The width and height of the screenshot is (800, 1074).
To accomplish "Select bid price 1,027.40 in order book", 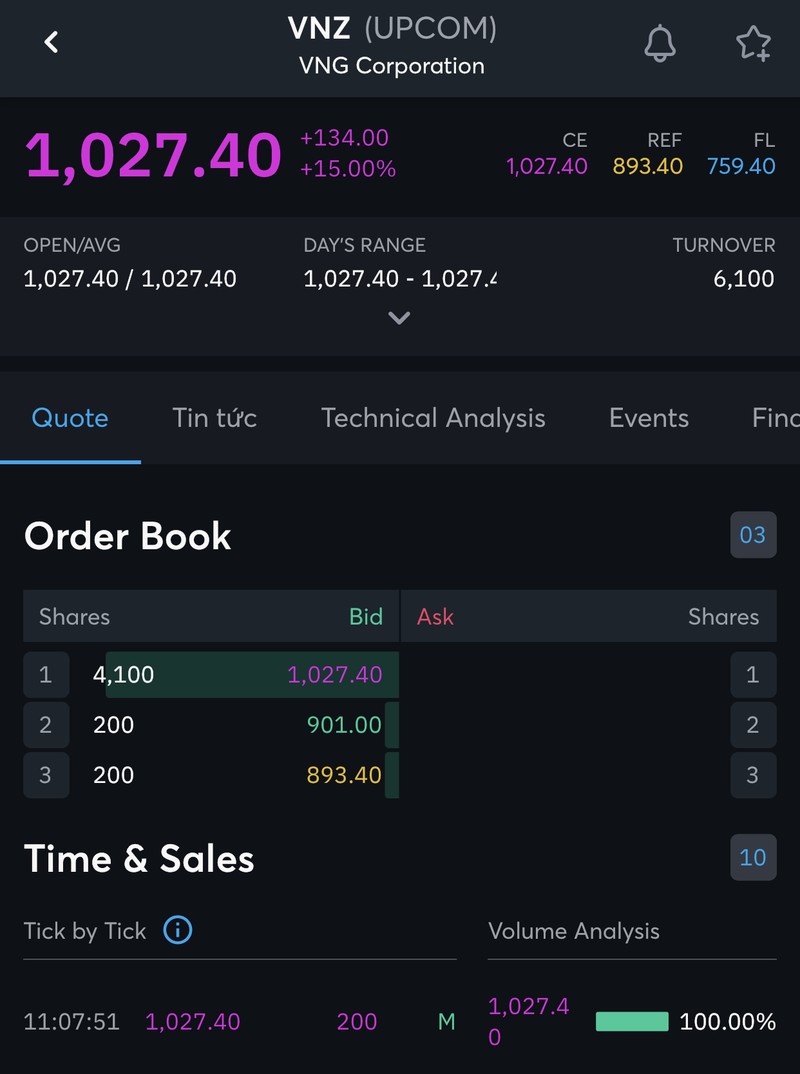I will click(334, 675).
